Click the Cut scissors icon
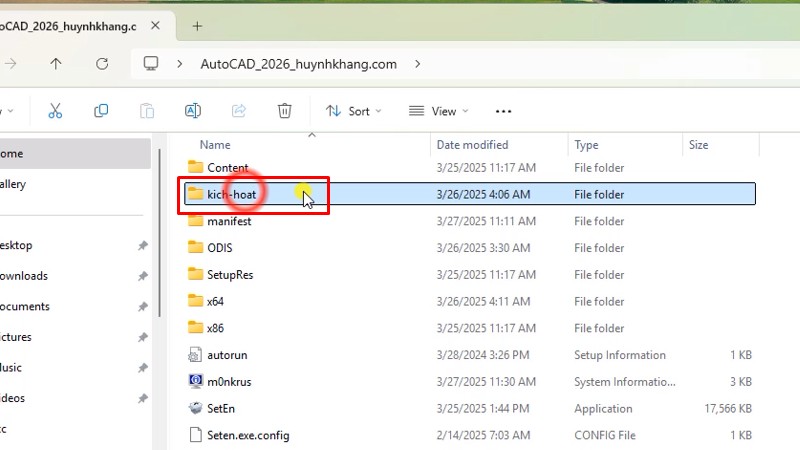Viewport: 800px width, 450px height. coord(55,111)
